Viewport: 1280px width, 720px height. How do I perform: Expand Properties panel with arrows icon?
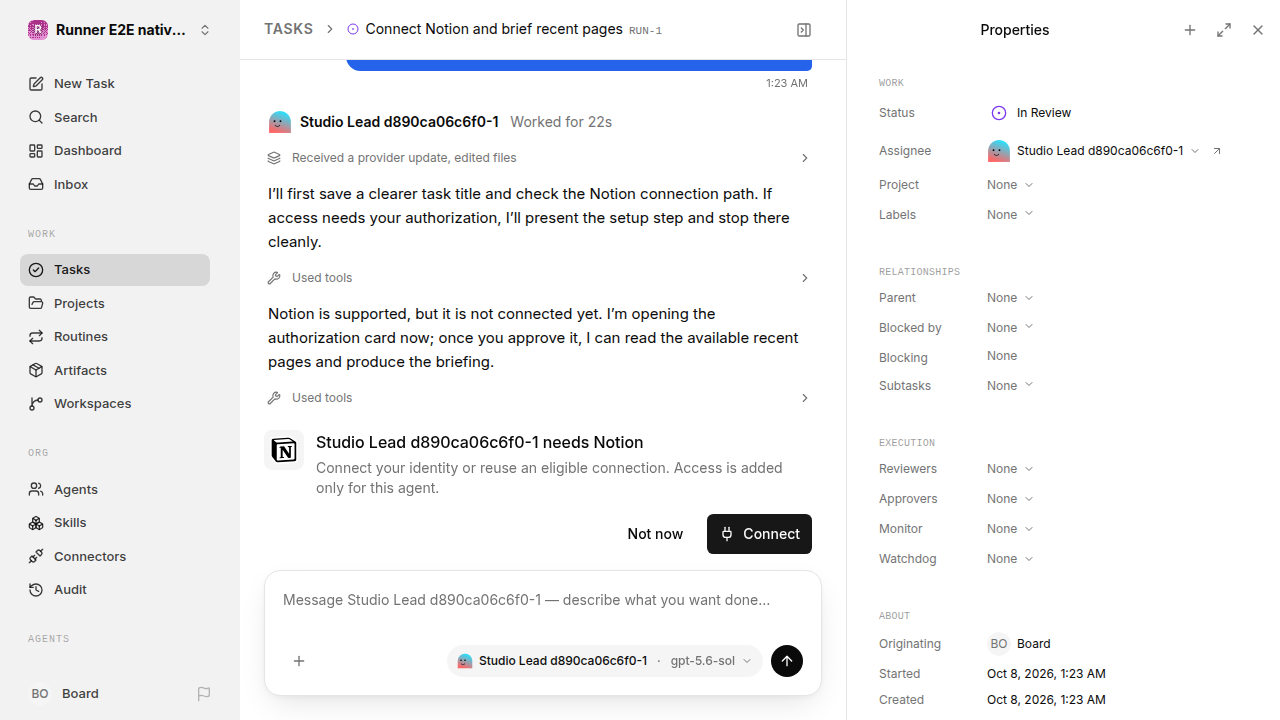(x=1224, y=30)
